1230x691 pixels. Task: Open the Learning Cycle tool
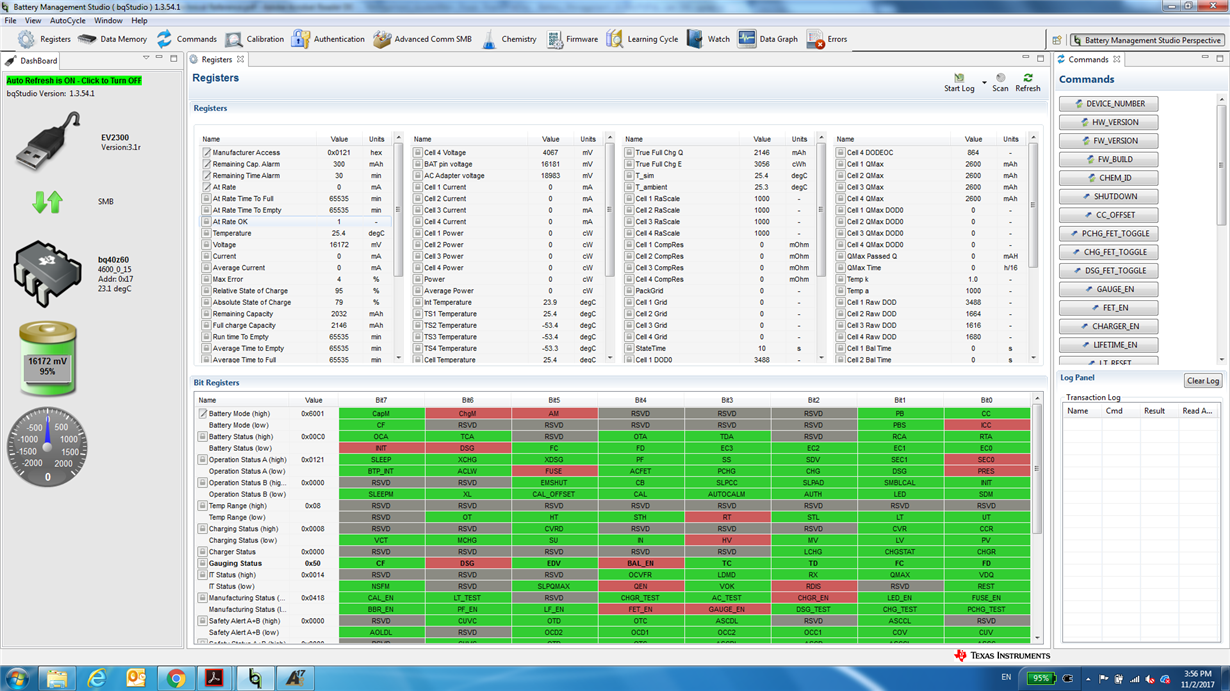coord(642,39)
